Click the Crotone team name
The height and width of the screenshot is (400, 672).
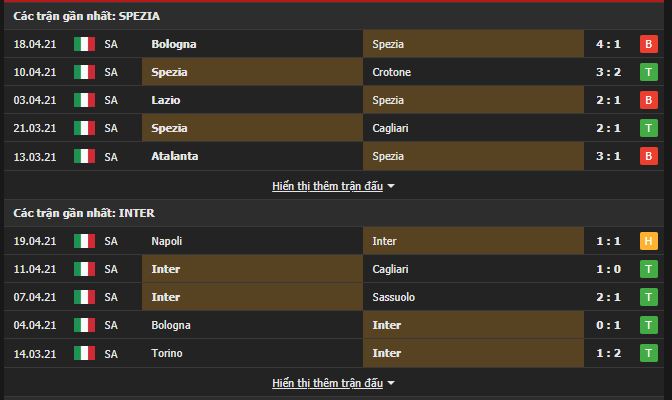pyautogui.click(x=391, y=72)
